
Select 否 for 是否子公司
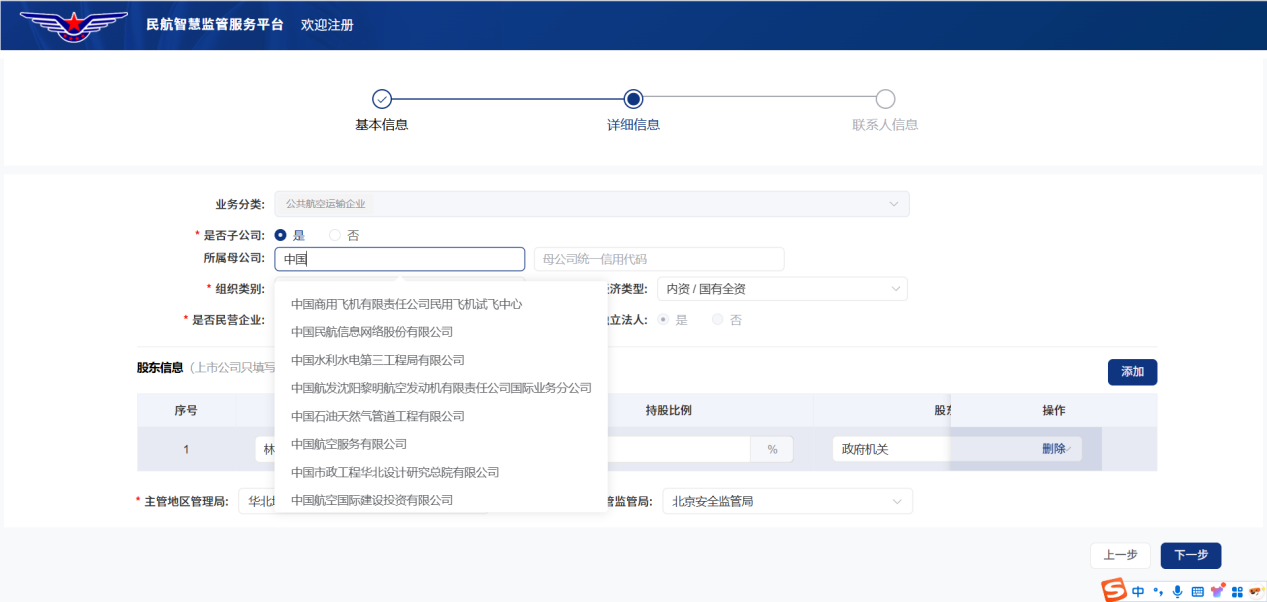pyautogui.click(x=334, y=234)
